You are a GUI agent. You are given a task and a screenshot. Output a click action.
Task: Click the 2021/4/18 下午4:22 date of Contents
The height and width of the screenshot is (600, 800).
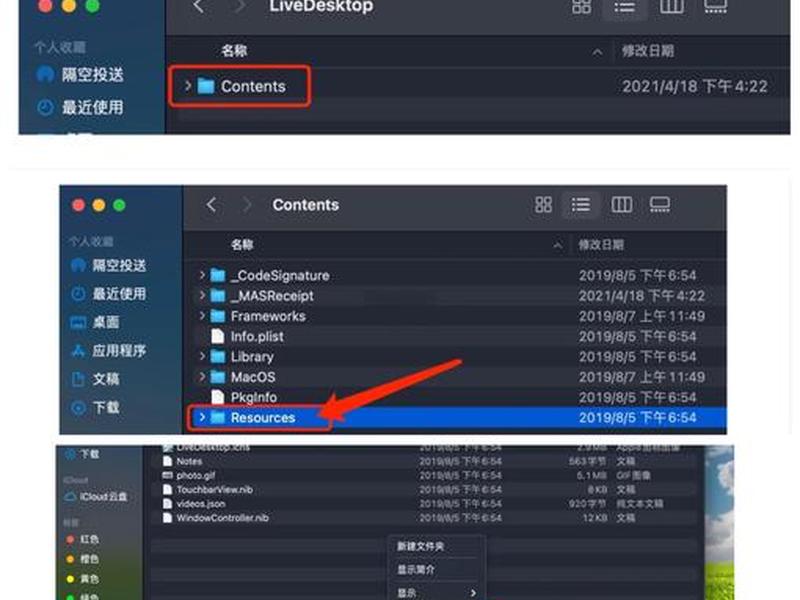pos(695,86)
